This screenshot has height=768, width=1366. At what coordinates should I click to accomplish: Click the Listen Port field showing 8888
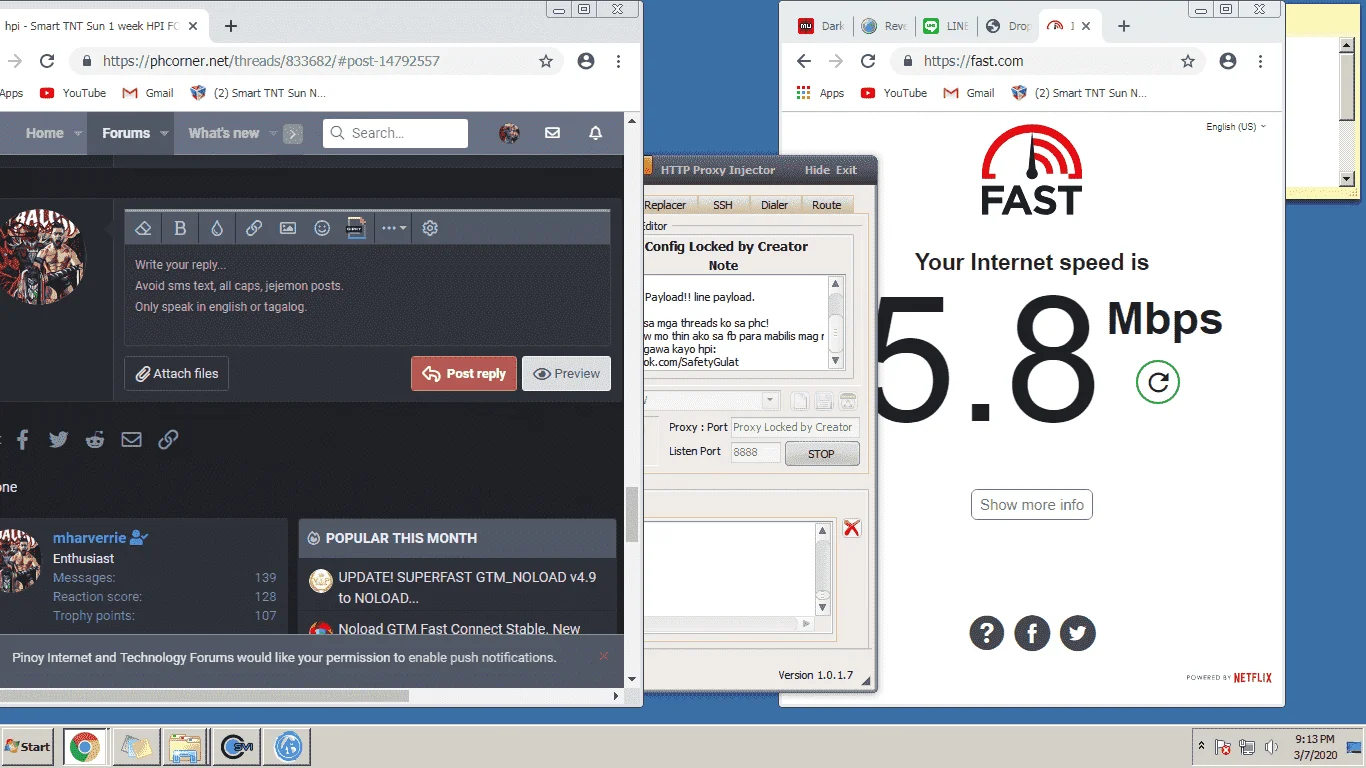pos(757,452)
